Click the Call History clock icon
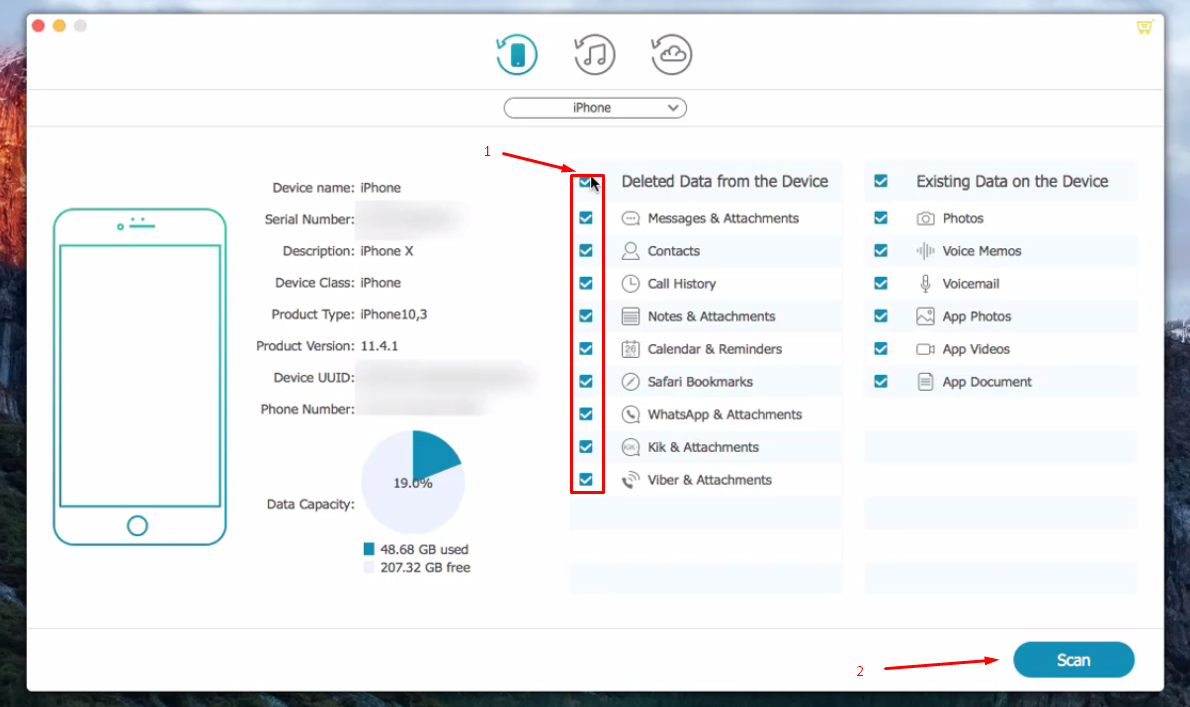Screen dimensions: 1190x707 point(631,284)
